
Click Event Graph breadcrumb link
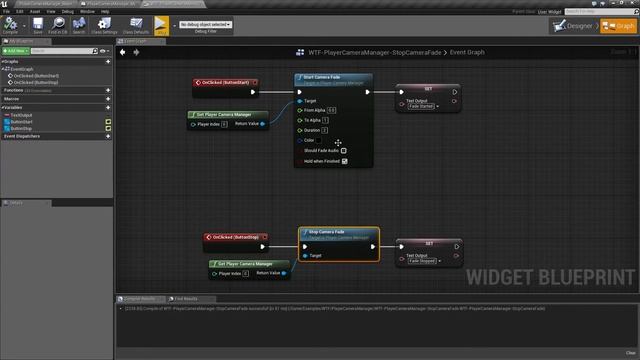click(467, 52)
